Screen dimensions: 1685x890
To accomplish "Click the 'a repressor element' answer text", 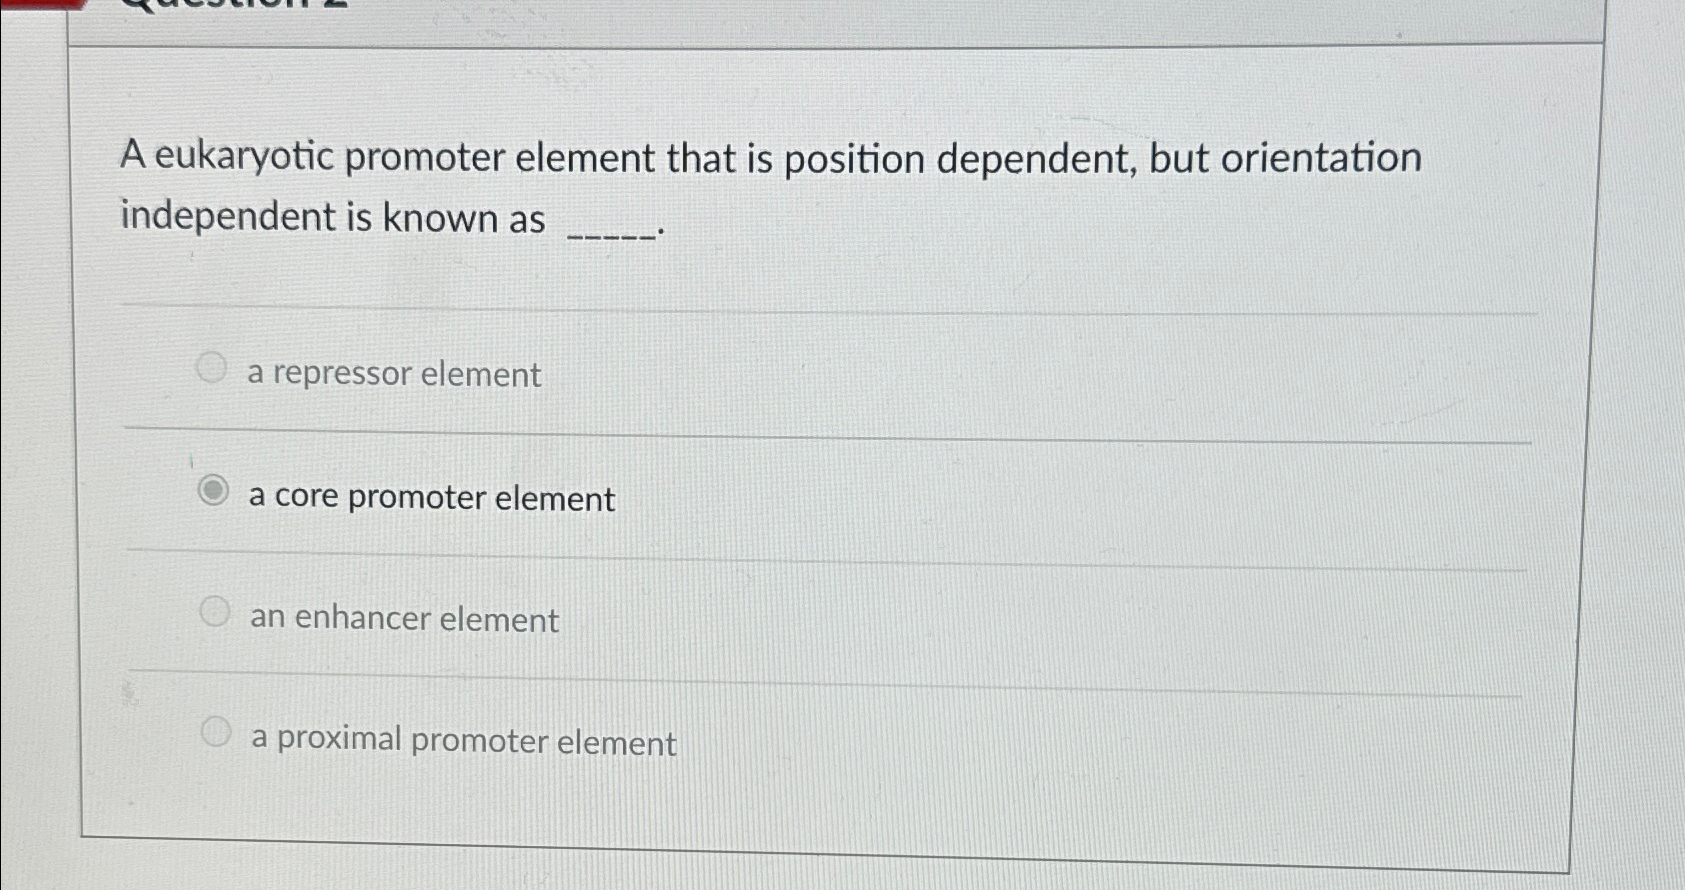I will [x=394, y=374].
